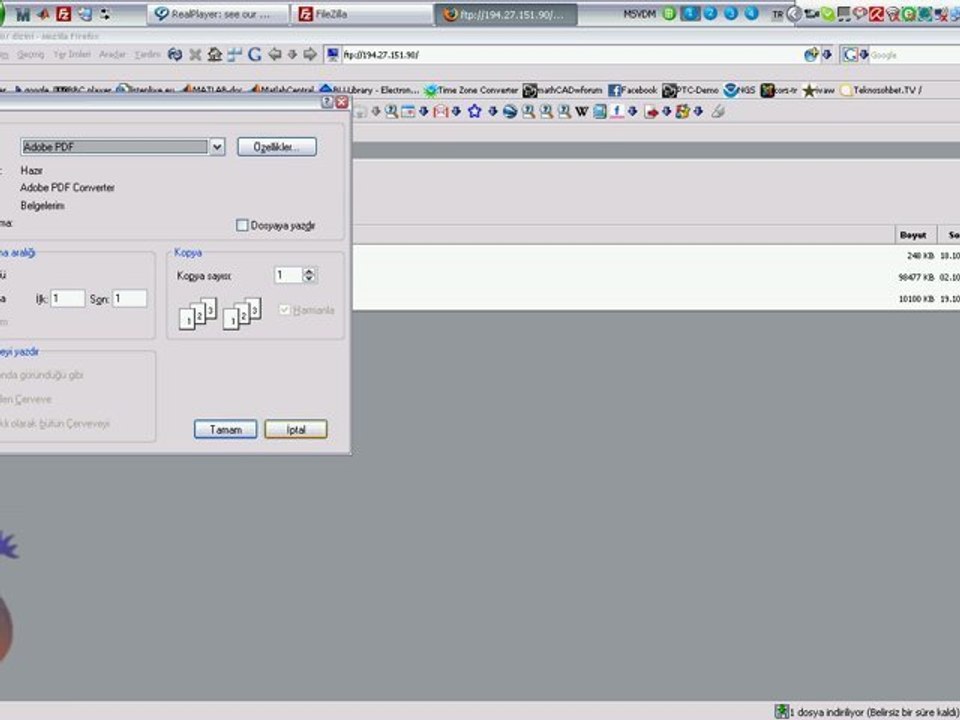This screenshot has width=960, height=720.
Task: Click the 248 KB size cell
Action: tap(920, 256)
